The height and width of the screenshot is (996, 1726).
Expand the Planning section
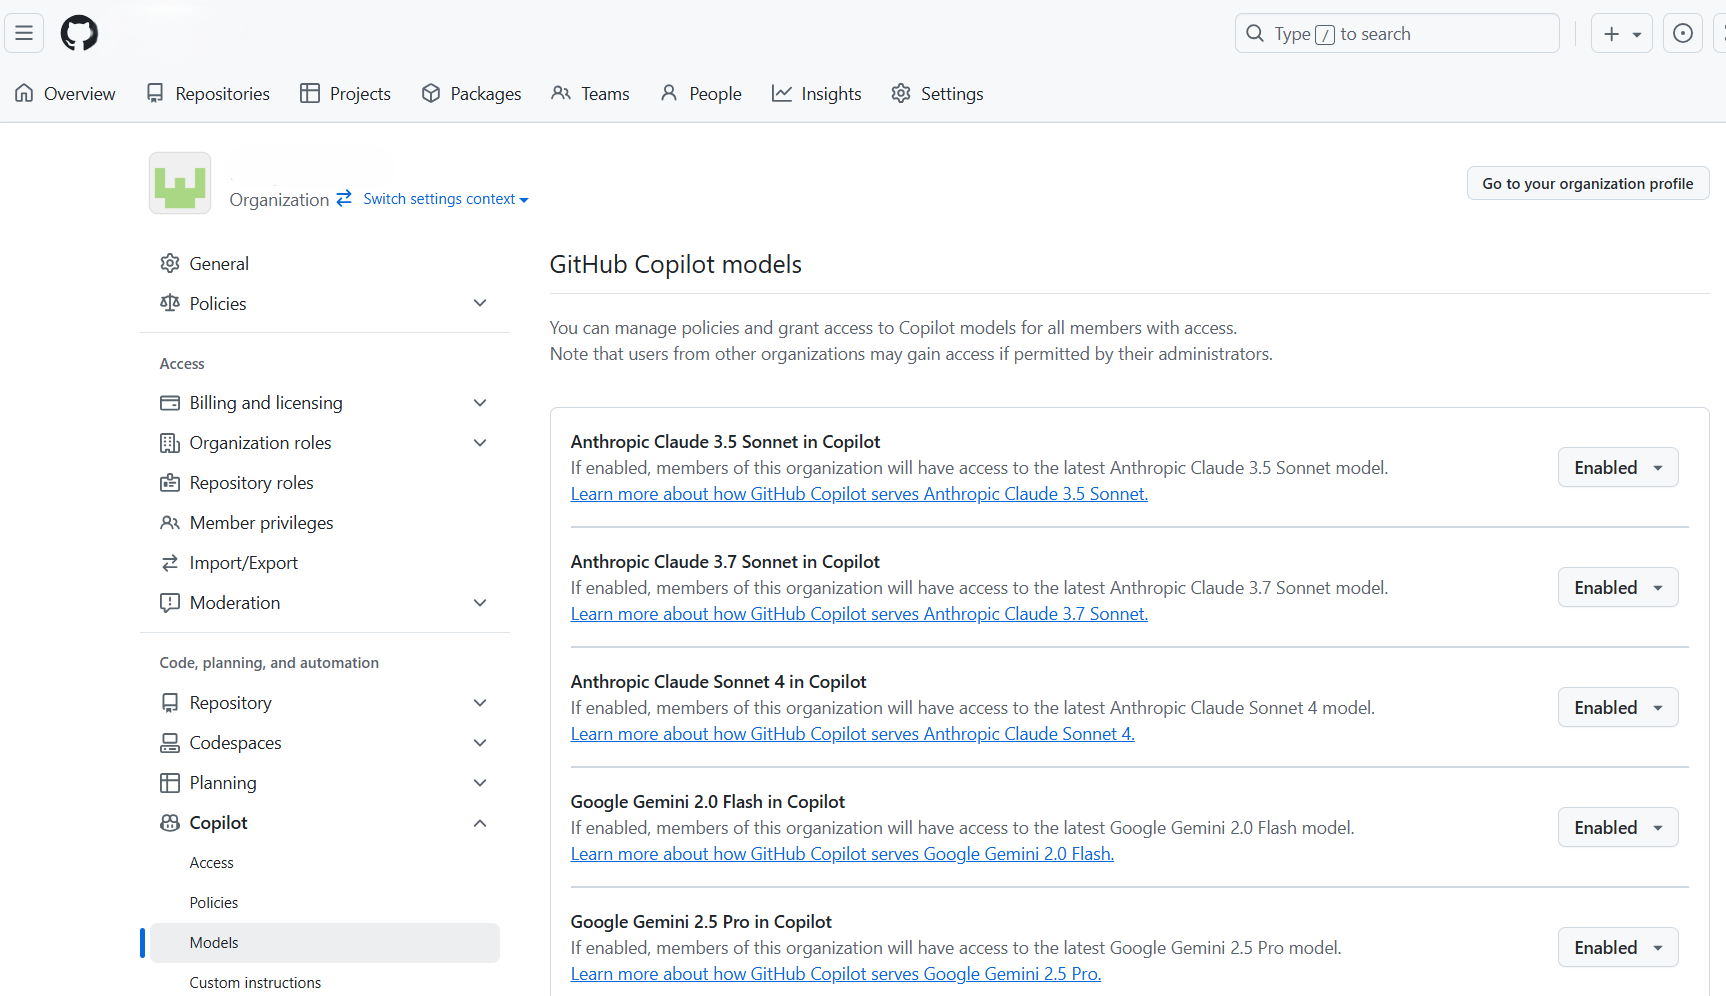(480, 783)
